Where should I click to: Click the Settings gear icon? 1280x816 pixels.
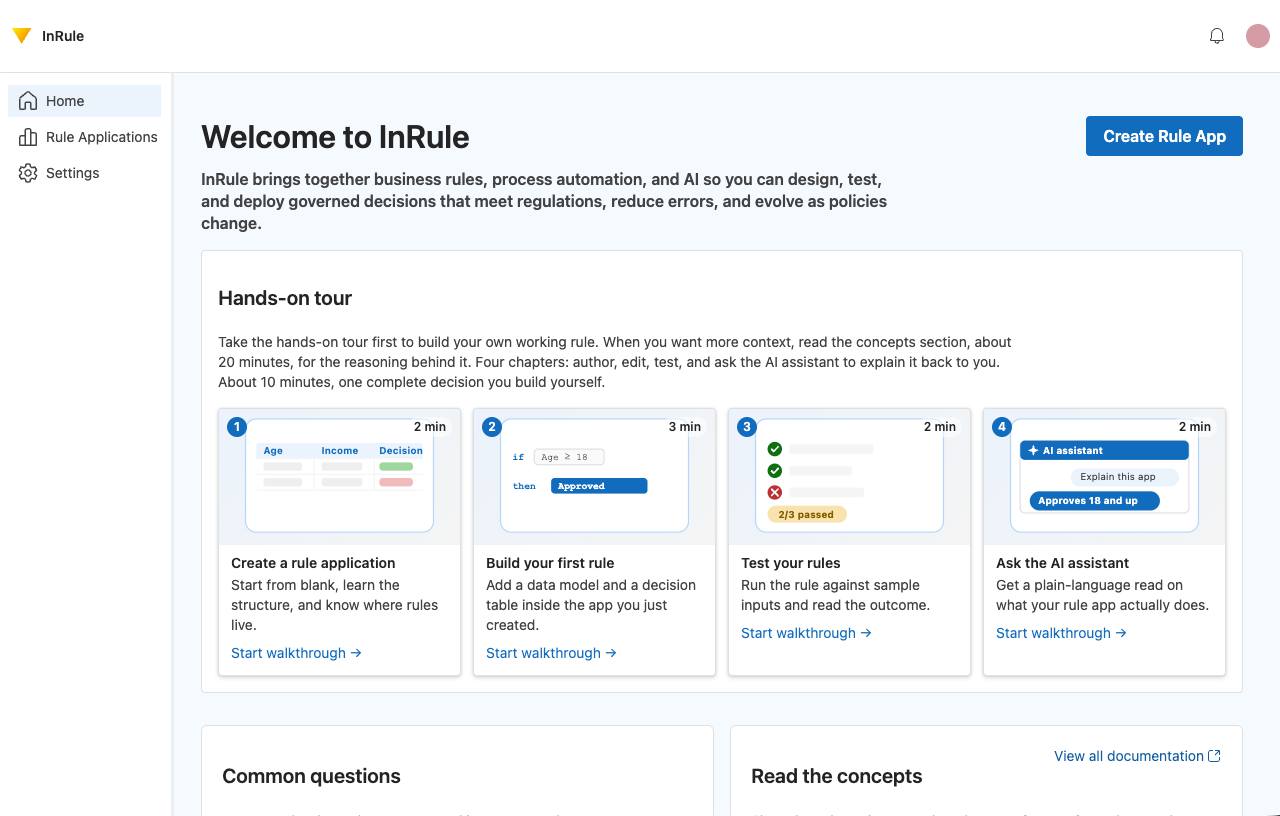pos(28,173)
